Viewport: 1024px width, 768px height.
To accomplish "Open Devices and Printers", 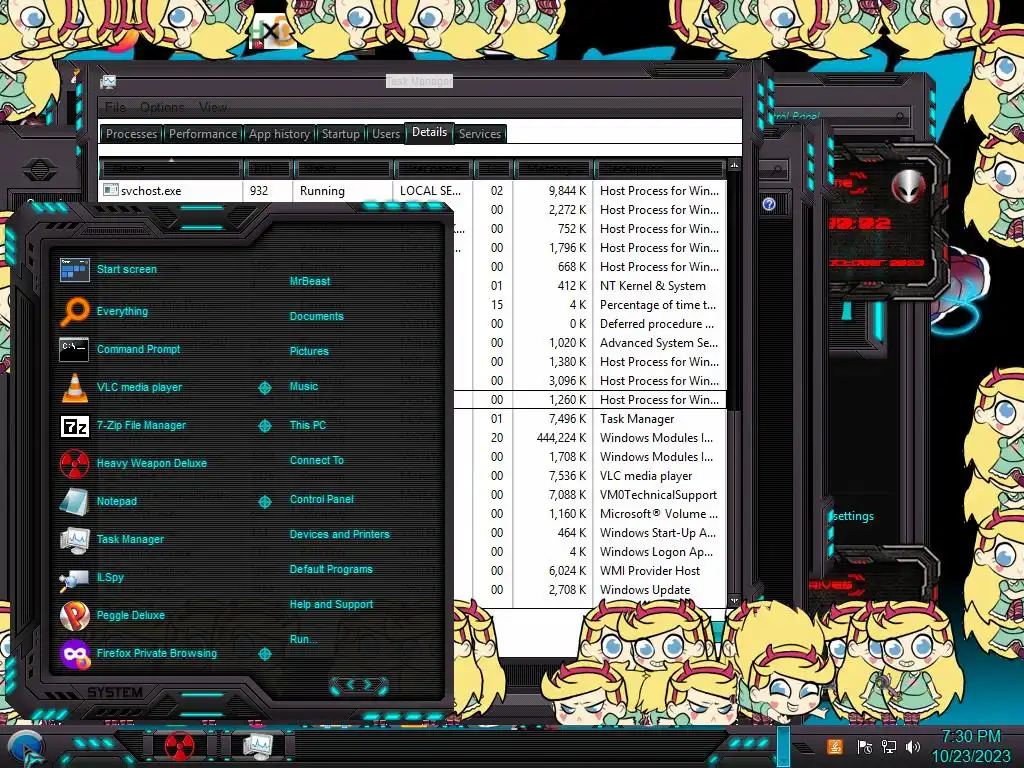I will [x=340, y=534].
